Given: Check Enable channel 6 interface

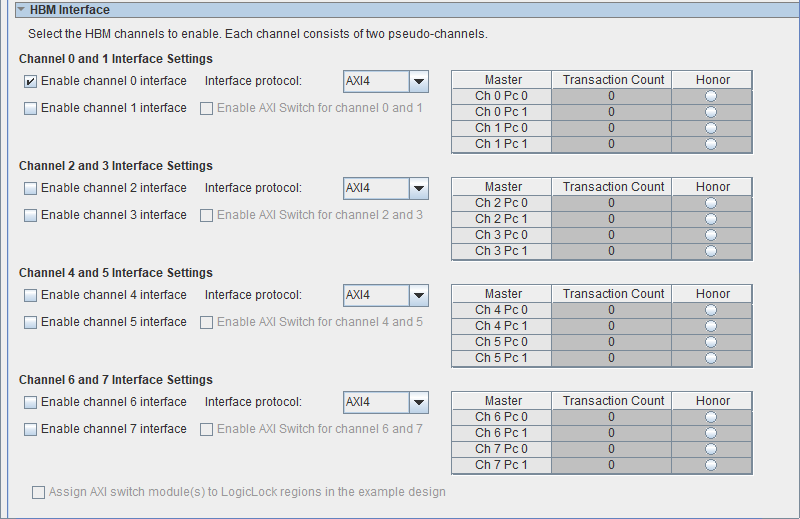Looking at the screenshot, I should pos(31,402).
